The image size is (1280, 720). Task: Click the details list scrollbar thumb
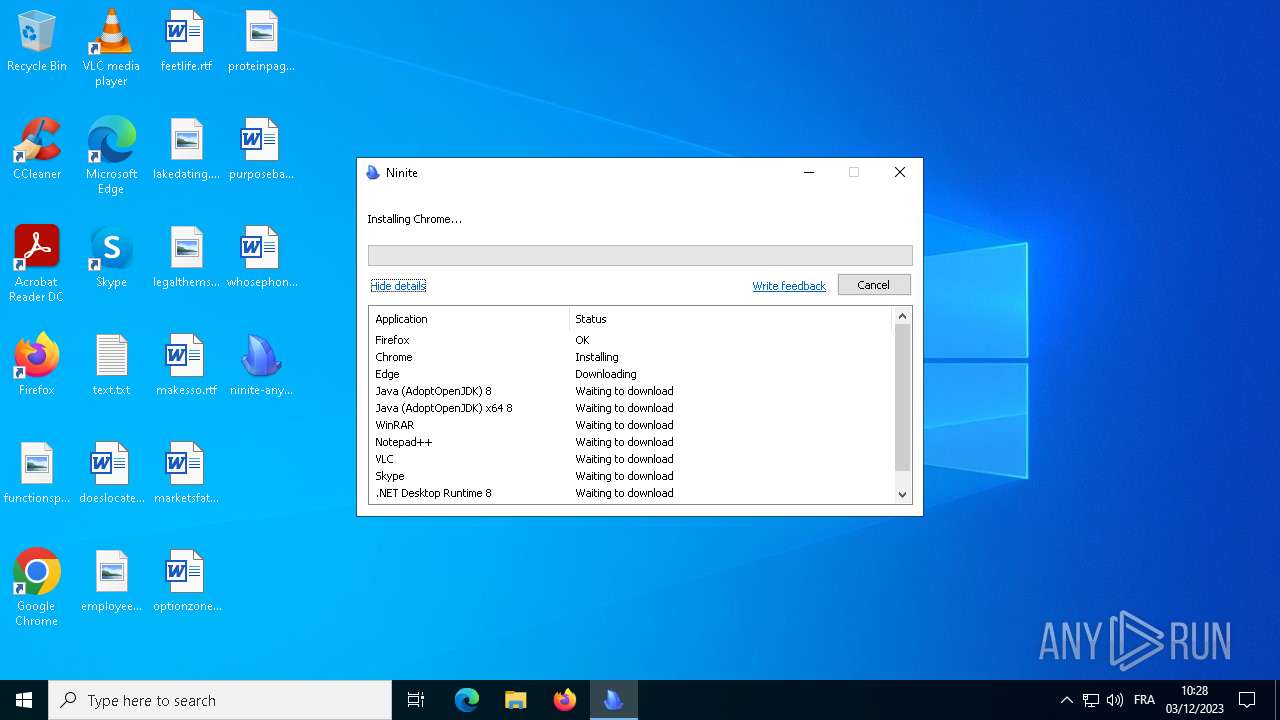pos(902,397)
